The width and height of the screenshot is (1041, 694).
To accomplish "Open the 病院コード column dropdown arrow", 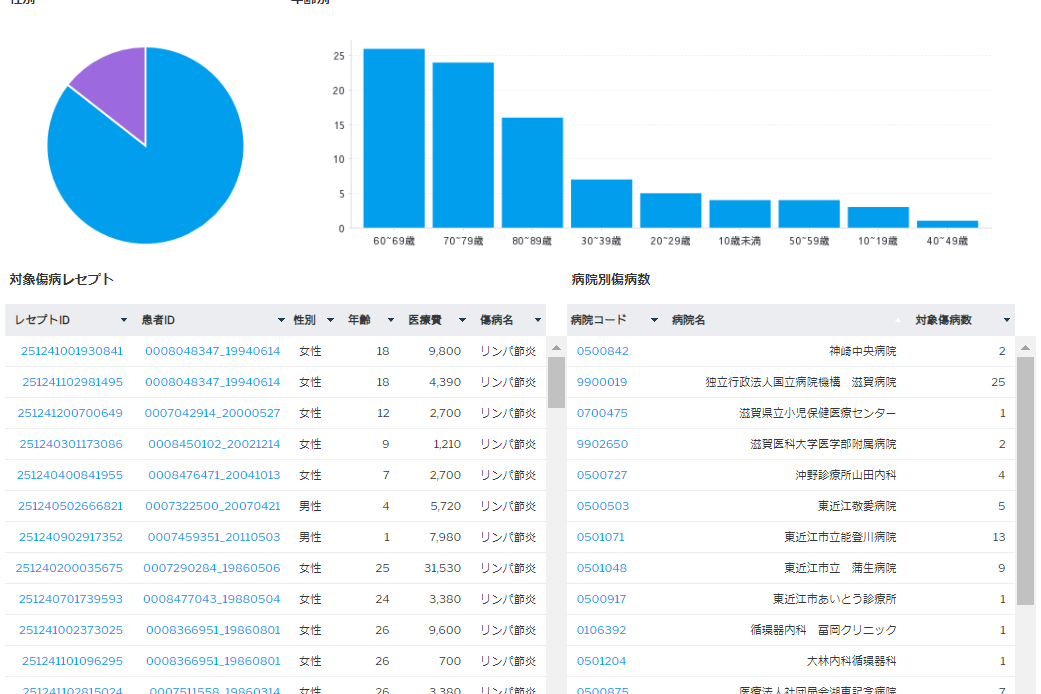I will 654,320.
